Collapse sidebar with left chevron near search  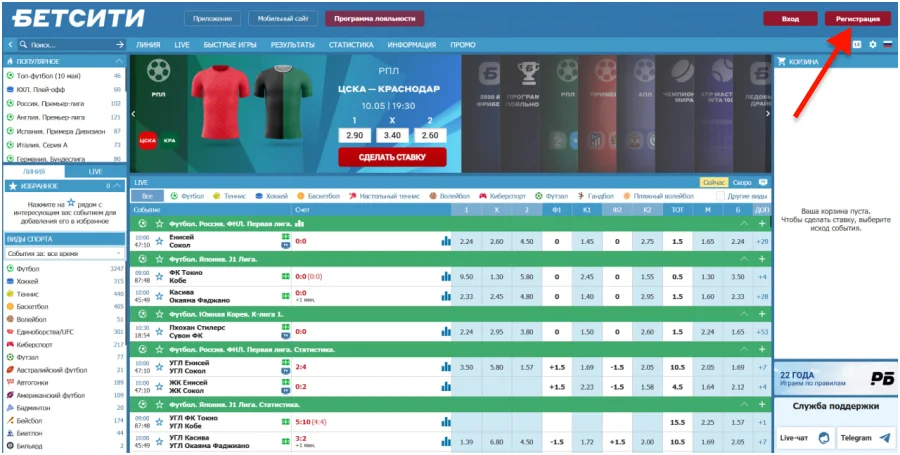pos(10,44)
